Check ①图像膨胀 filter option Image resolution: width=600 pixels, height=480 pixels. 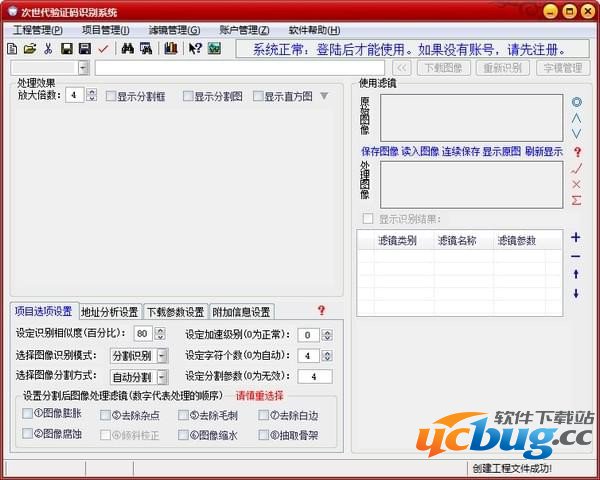tap(28, 413)
